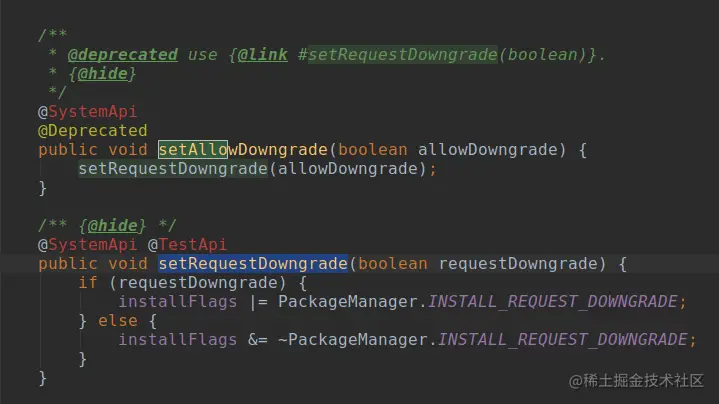Screen dimensions: 719x404
Task: Click boolean keyword in setRequestDowngrade signature
Action: [x=393, y=264]
